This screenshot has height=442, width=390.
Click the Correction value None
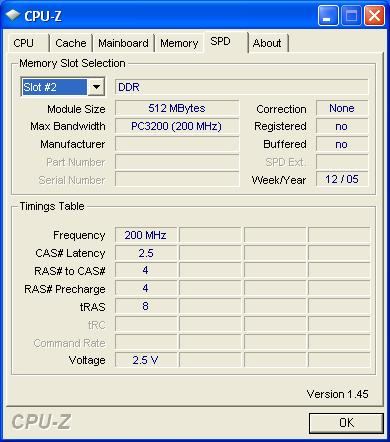tap(342, 108)
